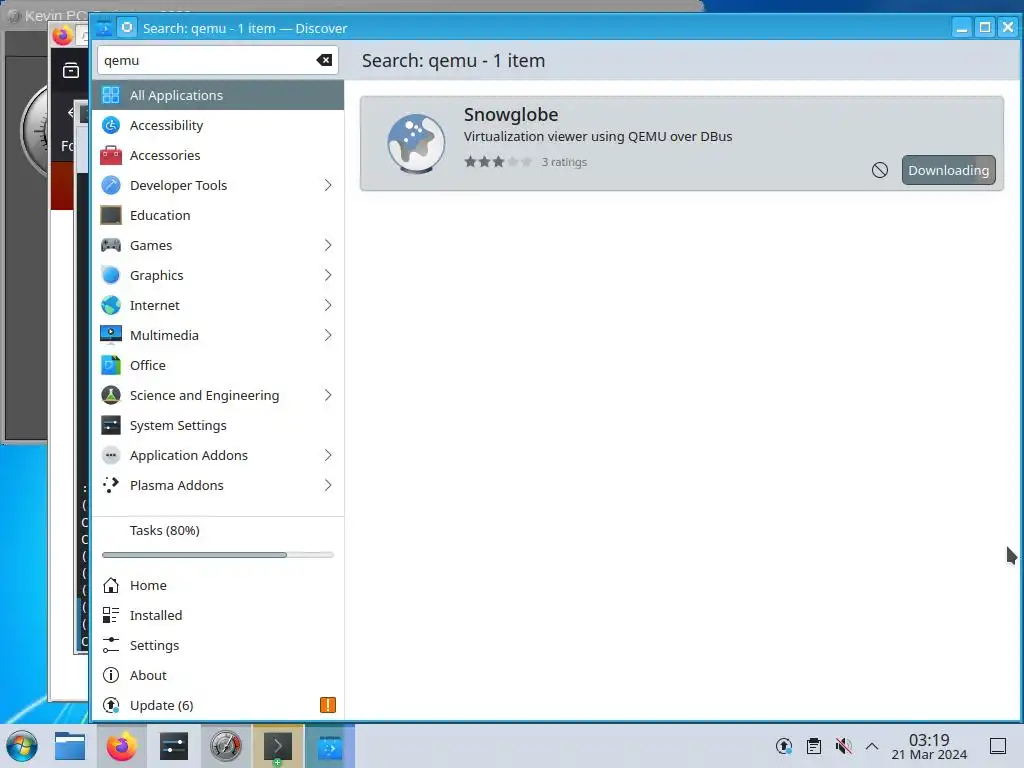The height and width of the screenshot is (768, 1024).
Task: Click the About info icon
Action: (x=111, y=675)
